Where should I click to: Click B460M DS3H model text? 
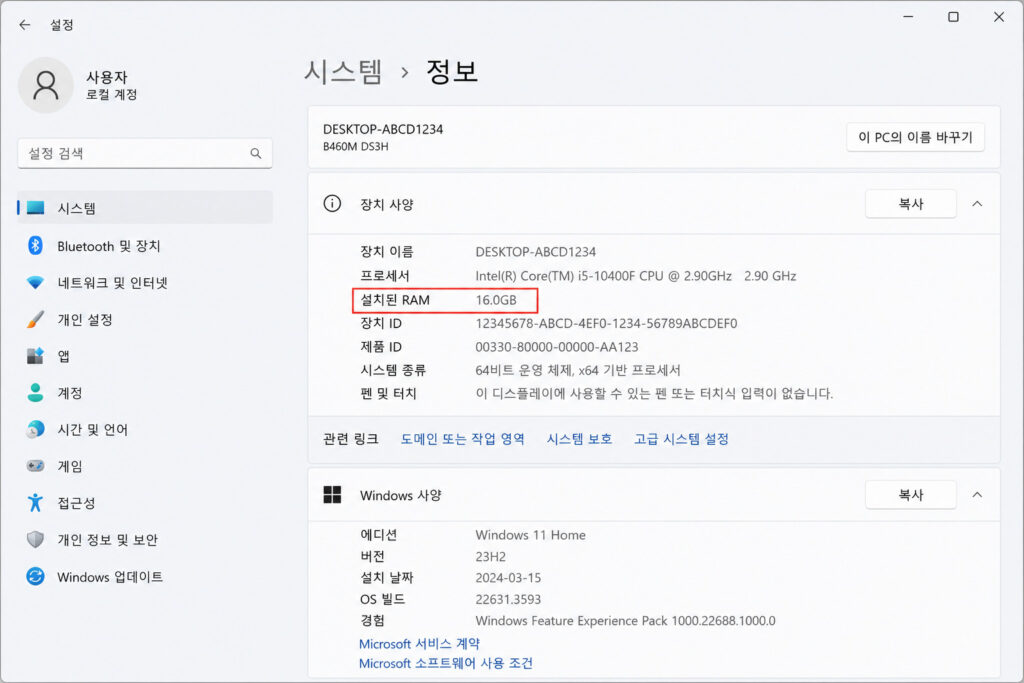355,147
